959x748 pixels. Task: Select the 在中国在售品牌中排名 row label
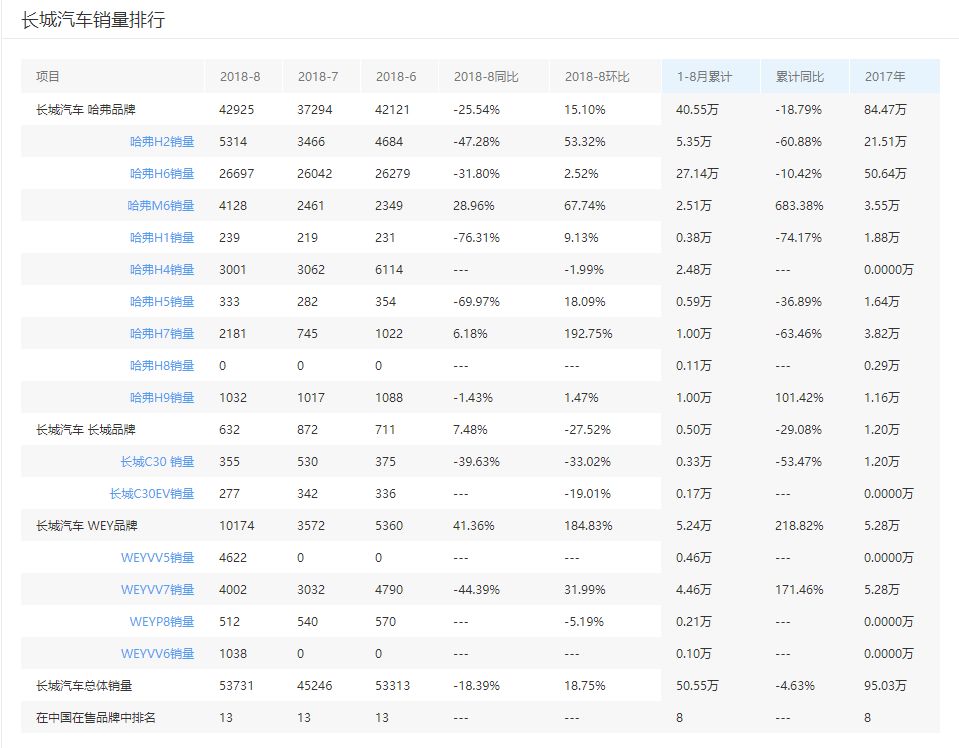[95, 717]
